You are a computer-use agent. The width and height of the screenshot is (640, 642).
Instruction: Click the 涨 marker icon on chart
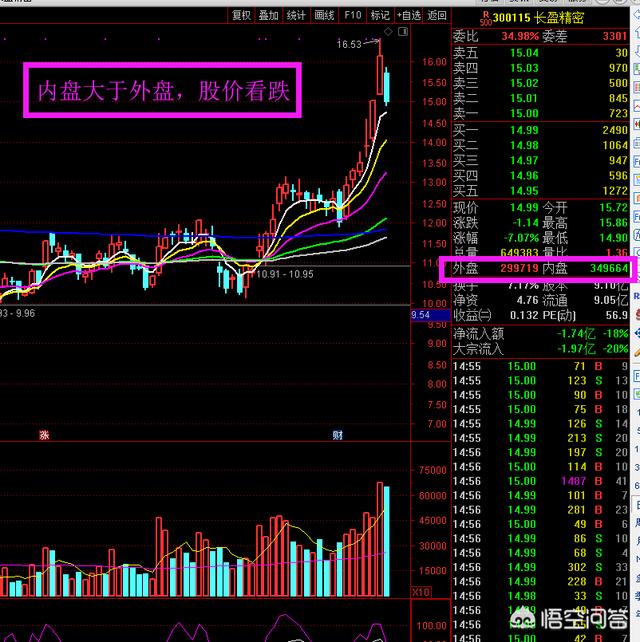44,435
